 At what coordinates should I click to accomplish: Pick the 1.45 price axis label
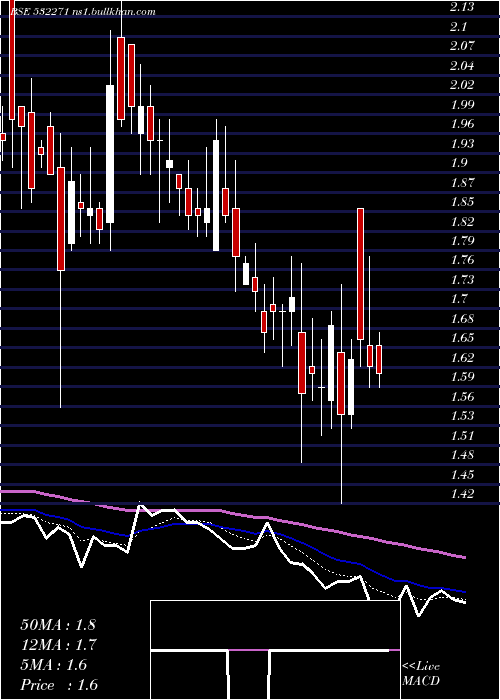tap(462, 475)
